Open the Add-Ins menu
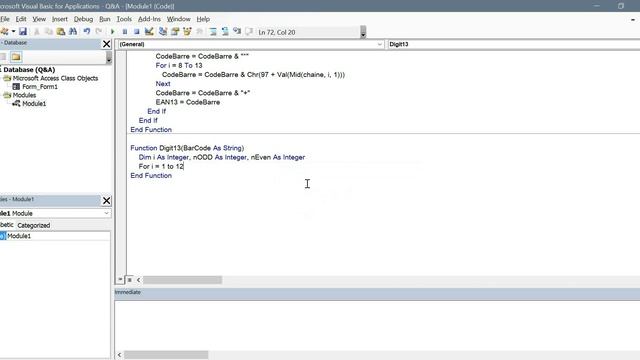The height and width of the screenshot is (360, 640). 149,19
